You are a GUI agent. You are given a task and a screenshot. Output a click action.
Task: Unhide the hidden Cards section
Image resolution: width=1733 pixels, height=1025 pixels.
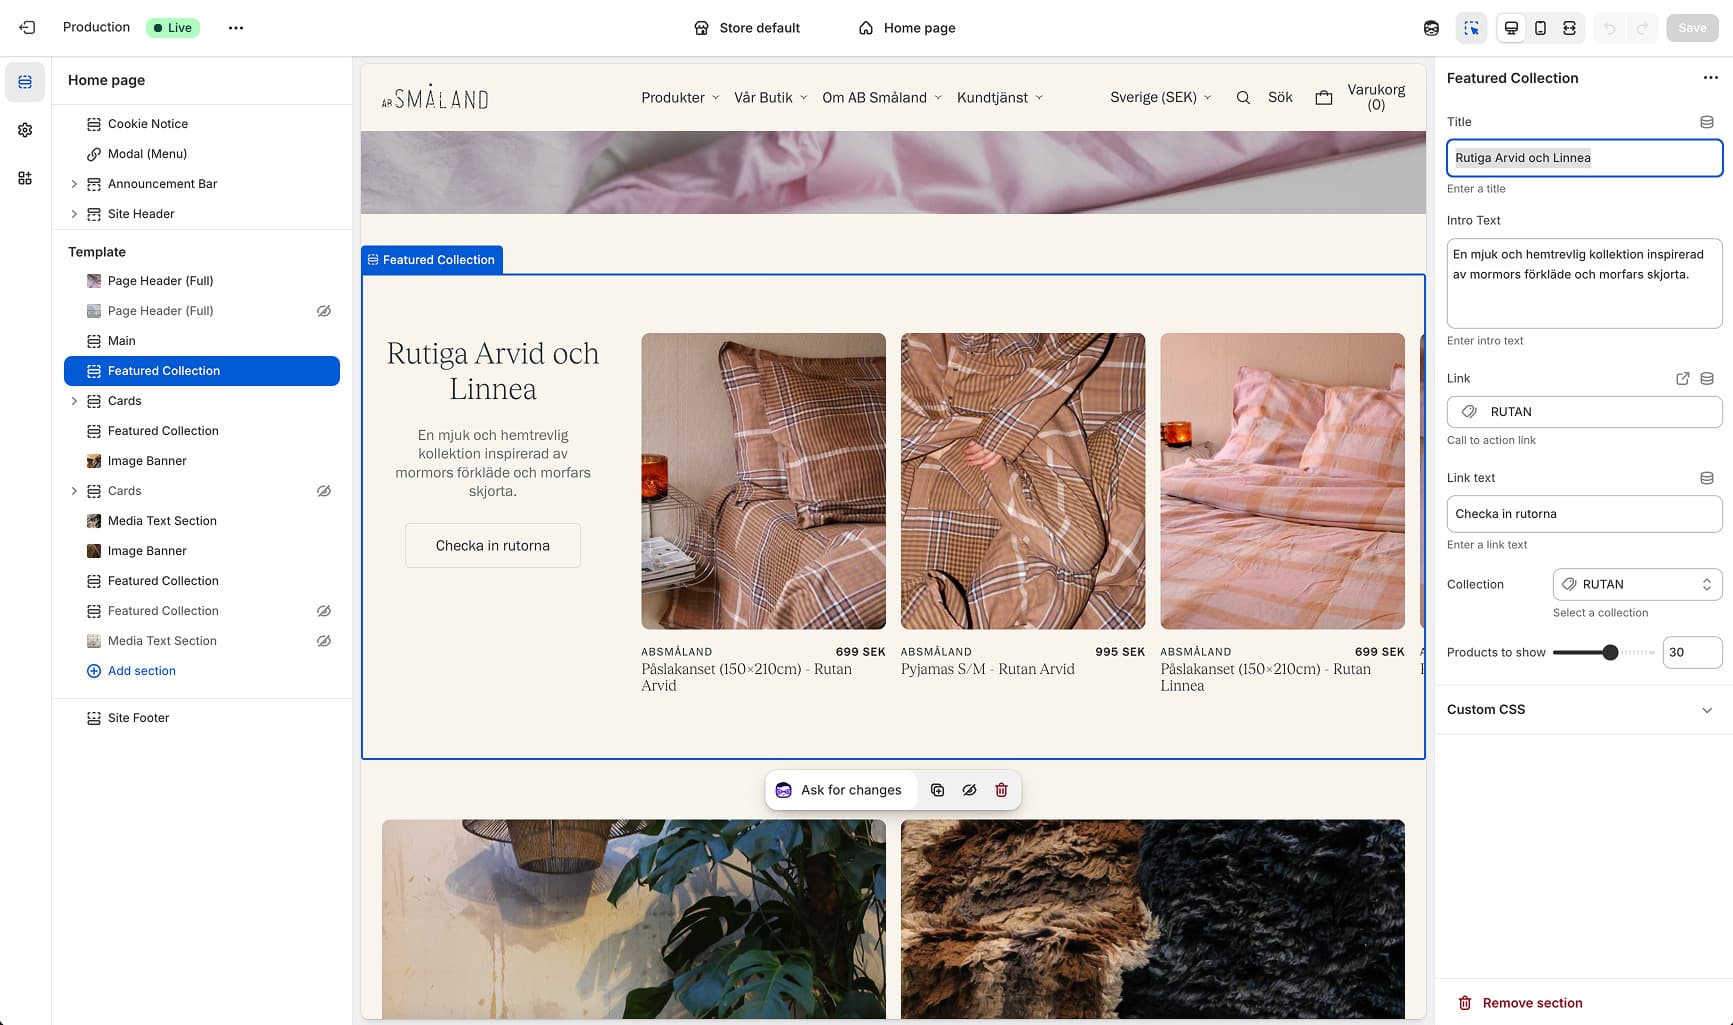324,491
